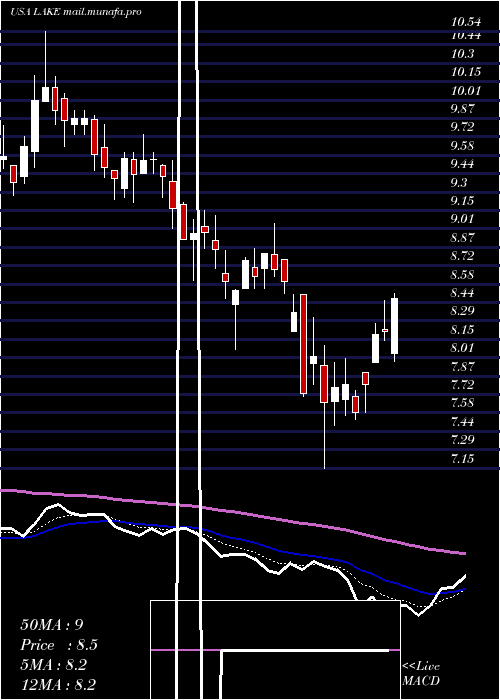Click the 10.15 price axis label

click(x=466, y=72)
